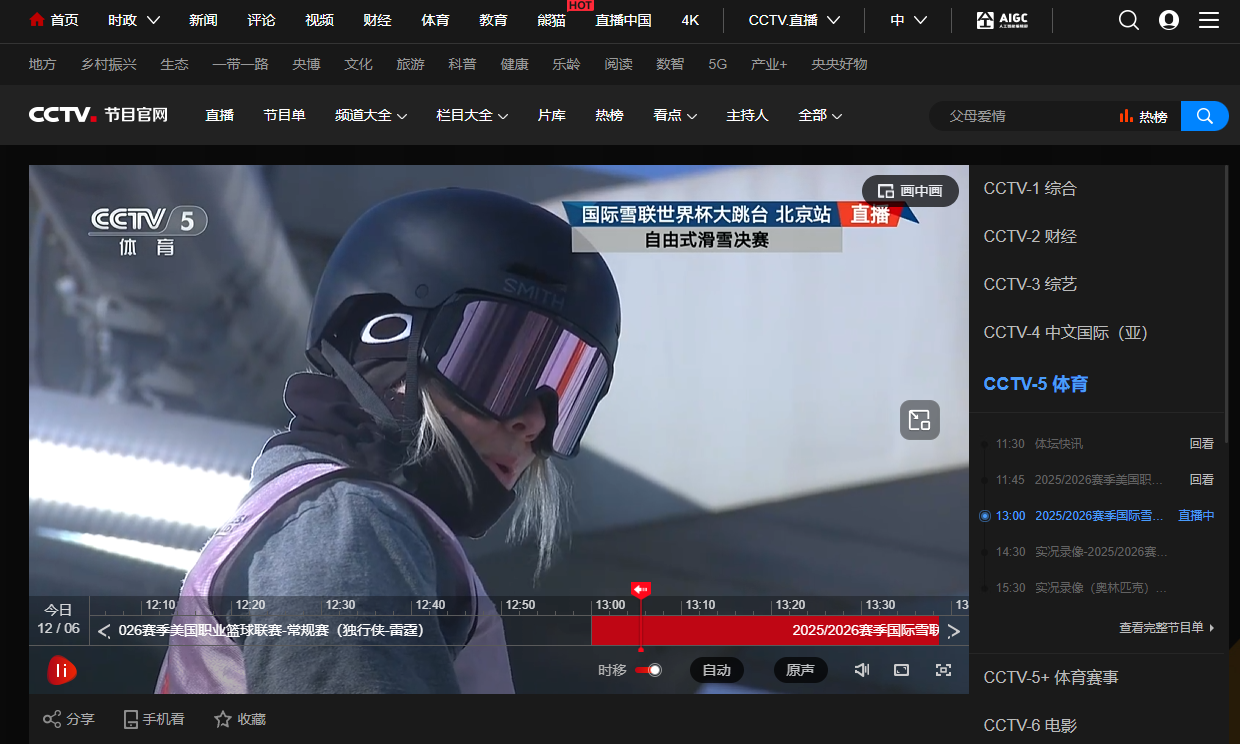
Task: Expand the CCTV直播 dropdown
Action: pyautogui.click(x=793, y=20)
